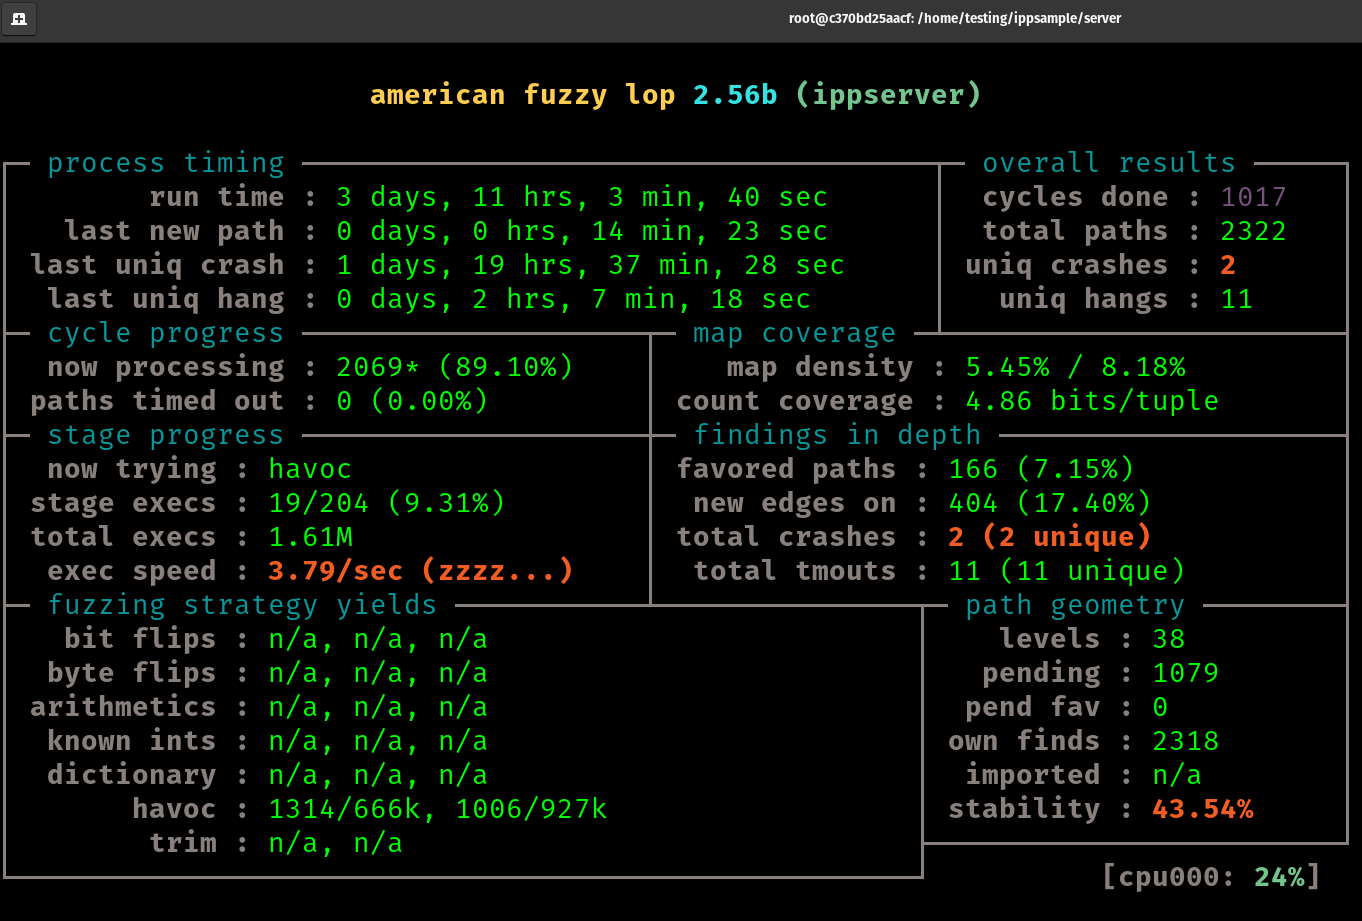Click the new tab icon in title bar
Viewport: 1362px width, 921px height.
[19, 19]
